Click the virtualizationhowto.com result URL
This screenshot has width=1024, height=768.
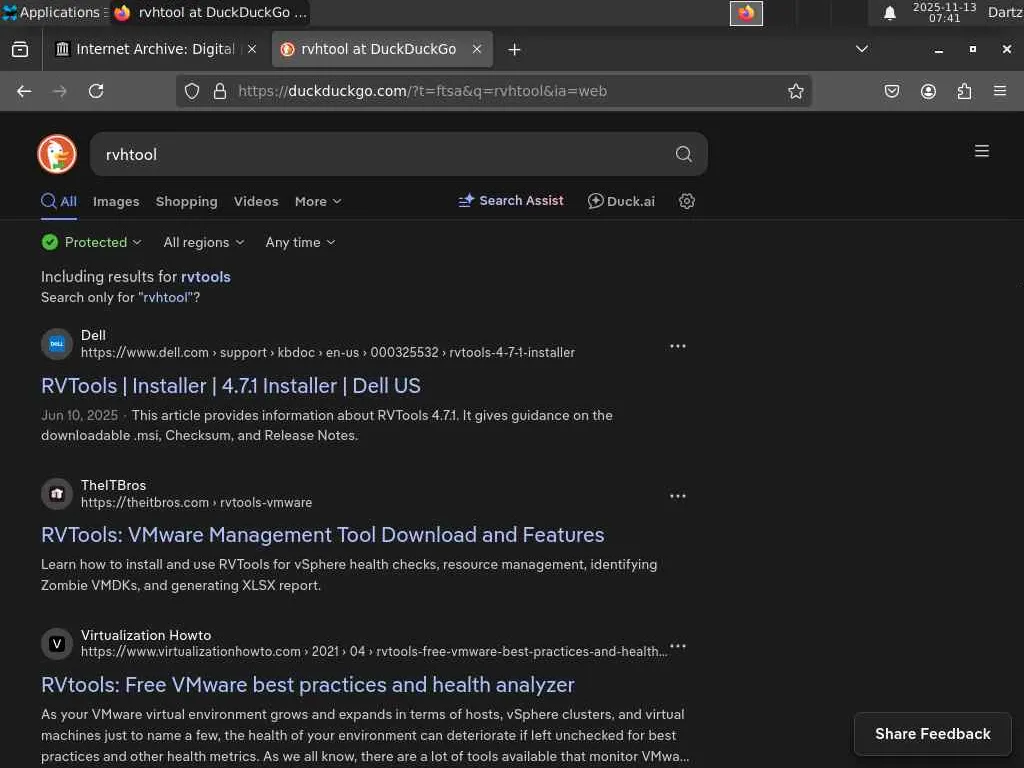(x=374, y=652)
